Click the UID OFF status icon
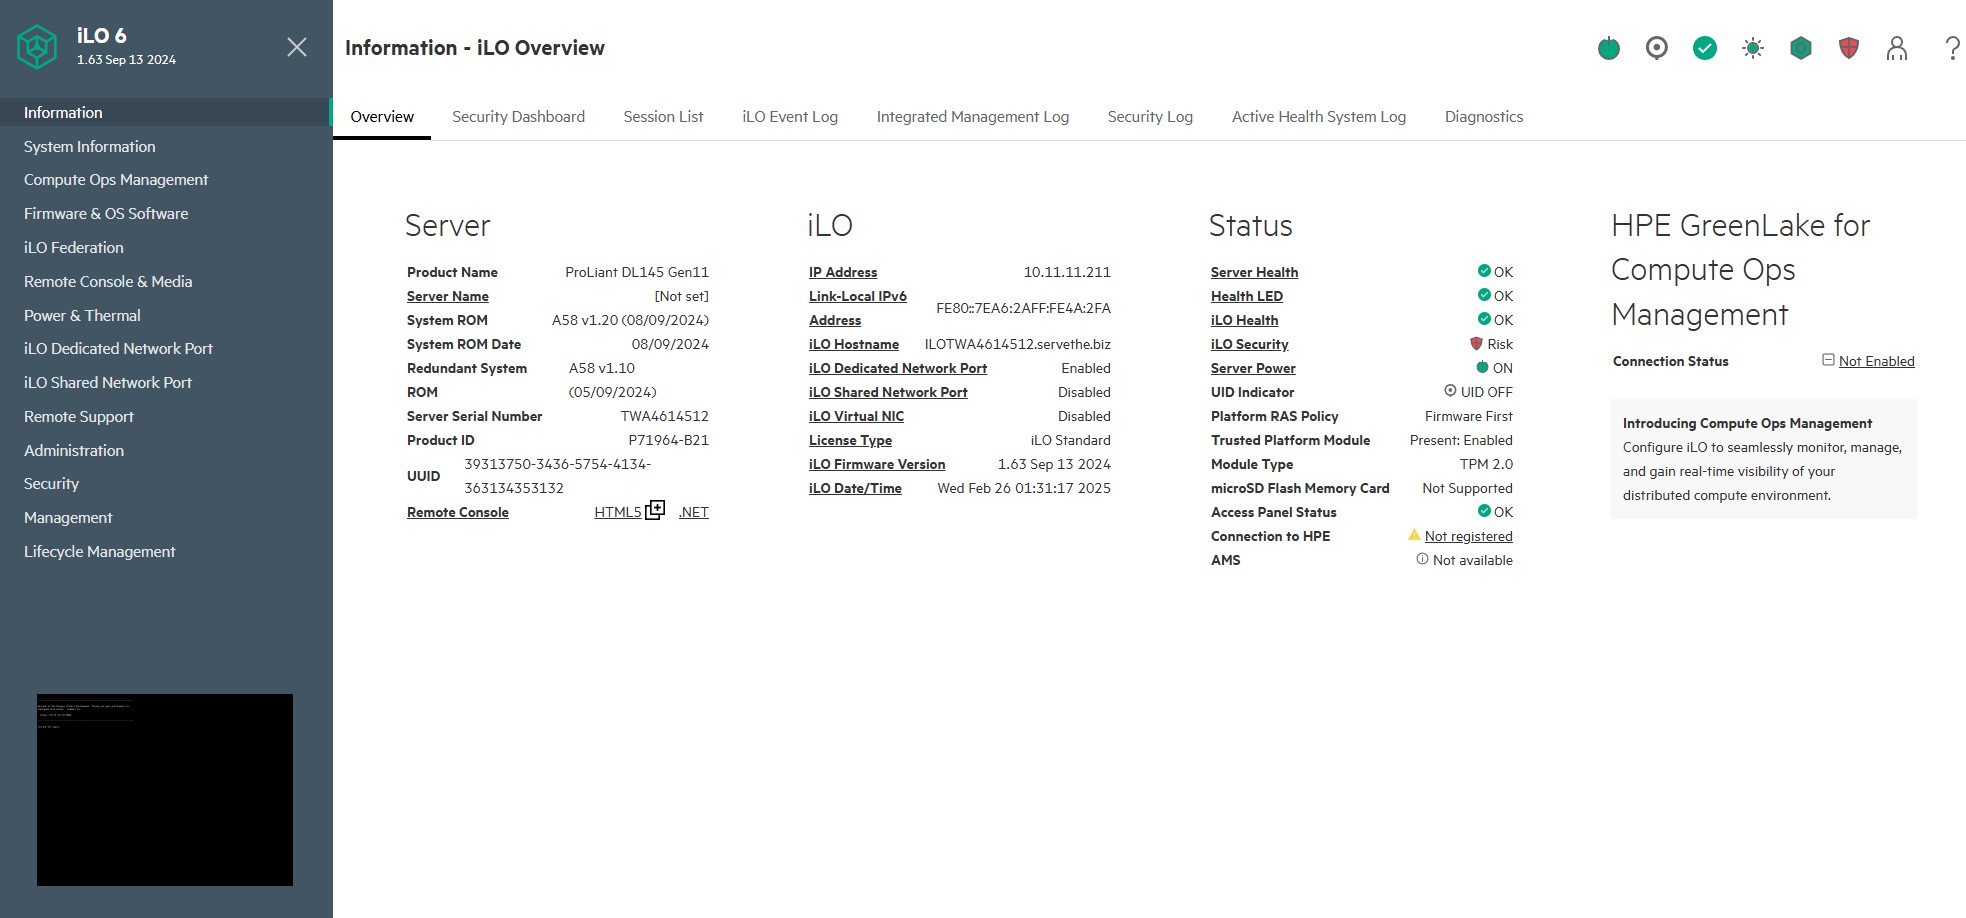 [x=1450, y=391]
